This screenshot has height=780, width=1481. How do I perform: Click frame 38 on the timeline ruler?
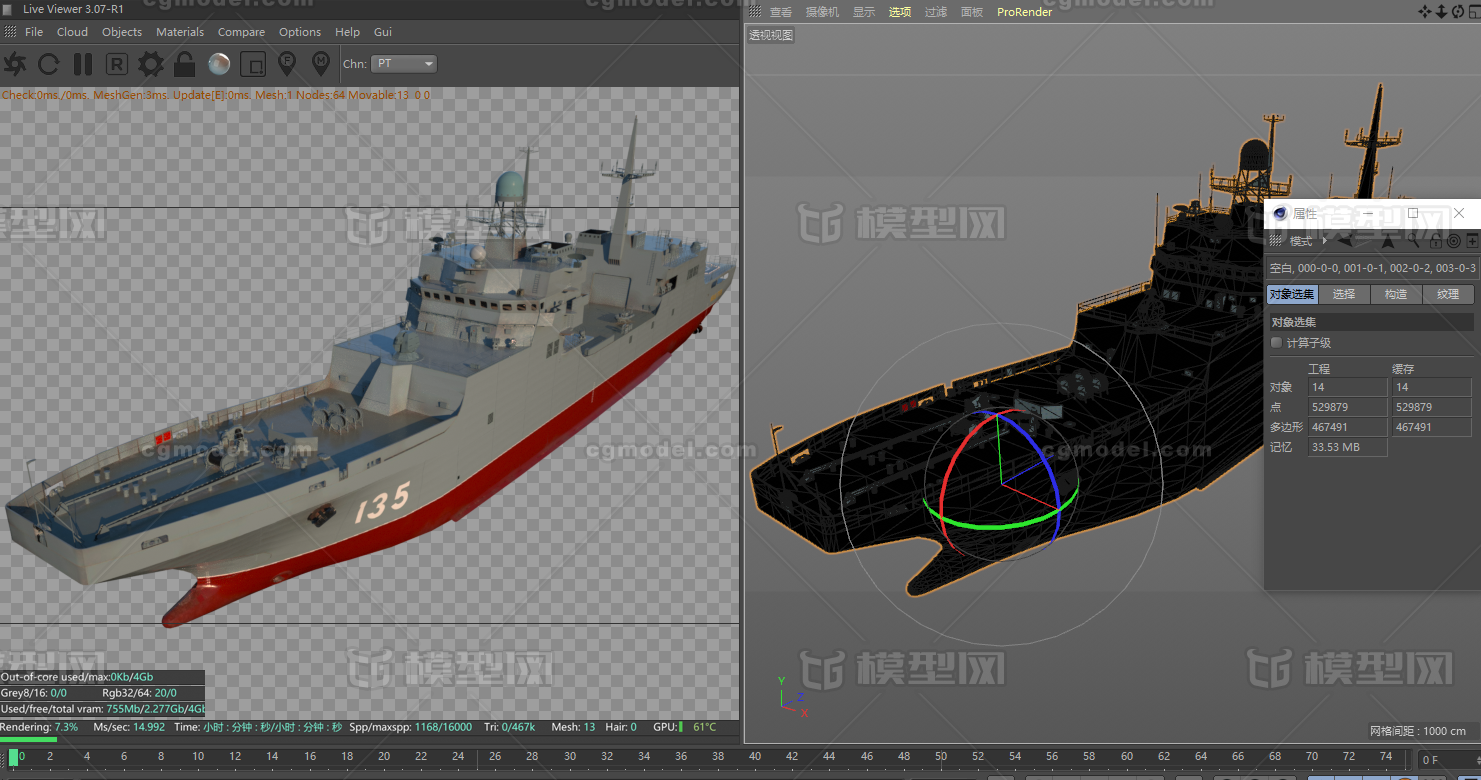coord(717,756)
